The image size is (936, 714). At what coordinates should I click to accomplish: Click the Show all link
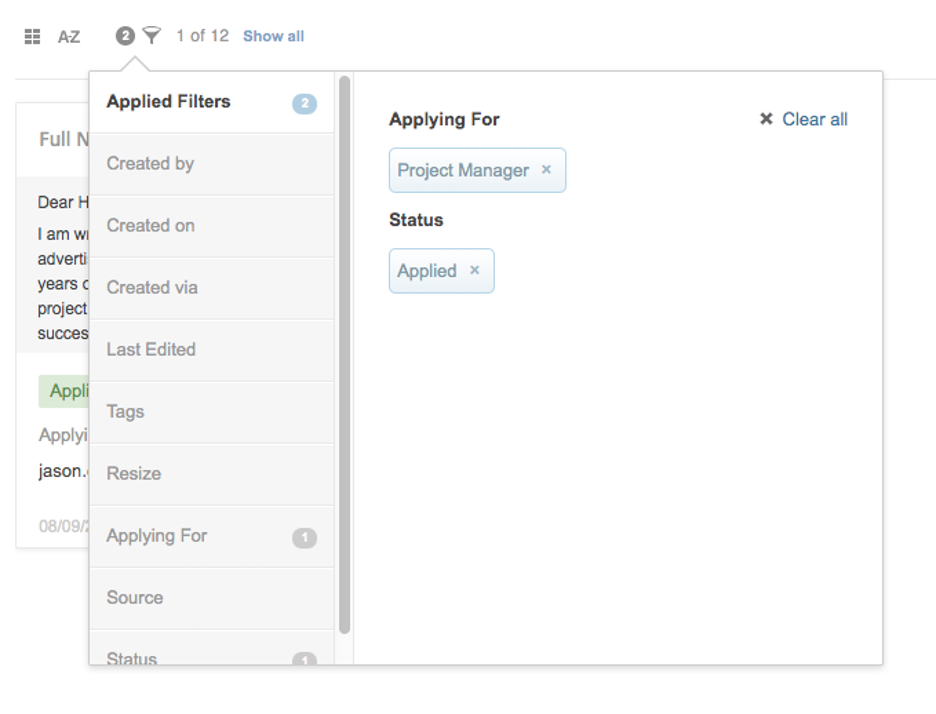(273, 35)
